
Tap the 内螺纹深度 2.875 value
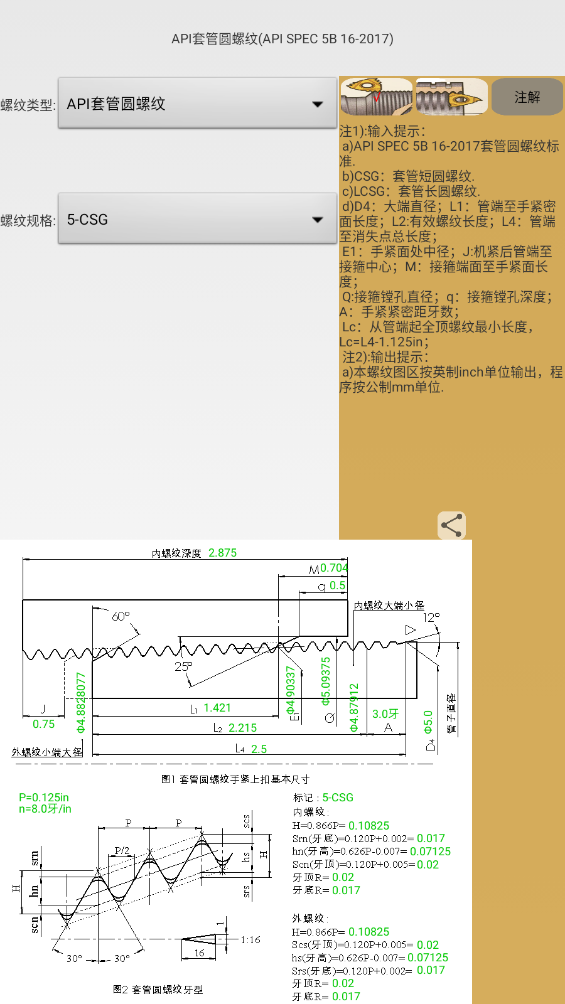(x=222, y=553)
